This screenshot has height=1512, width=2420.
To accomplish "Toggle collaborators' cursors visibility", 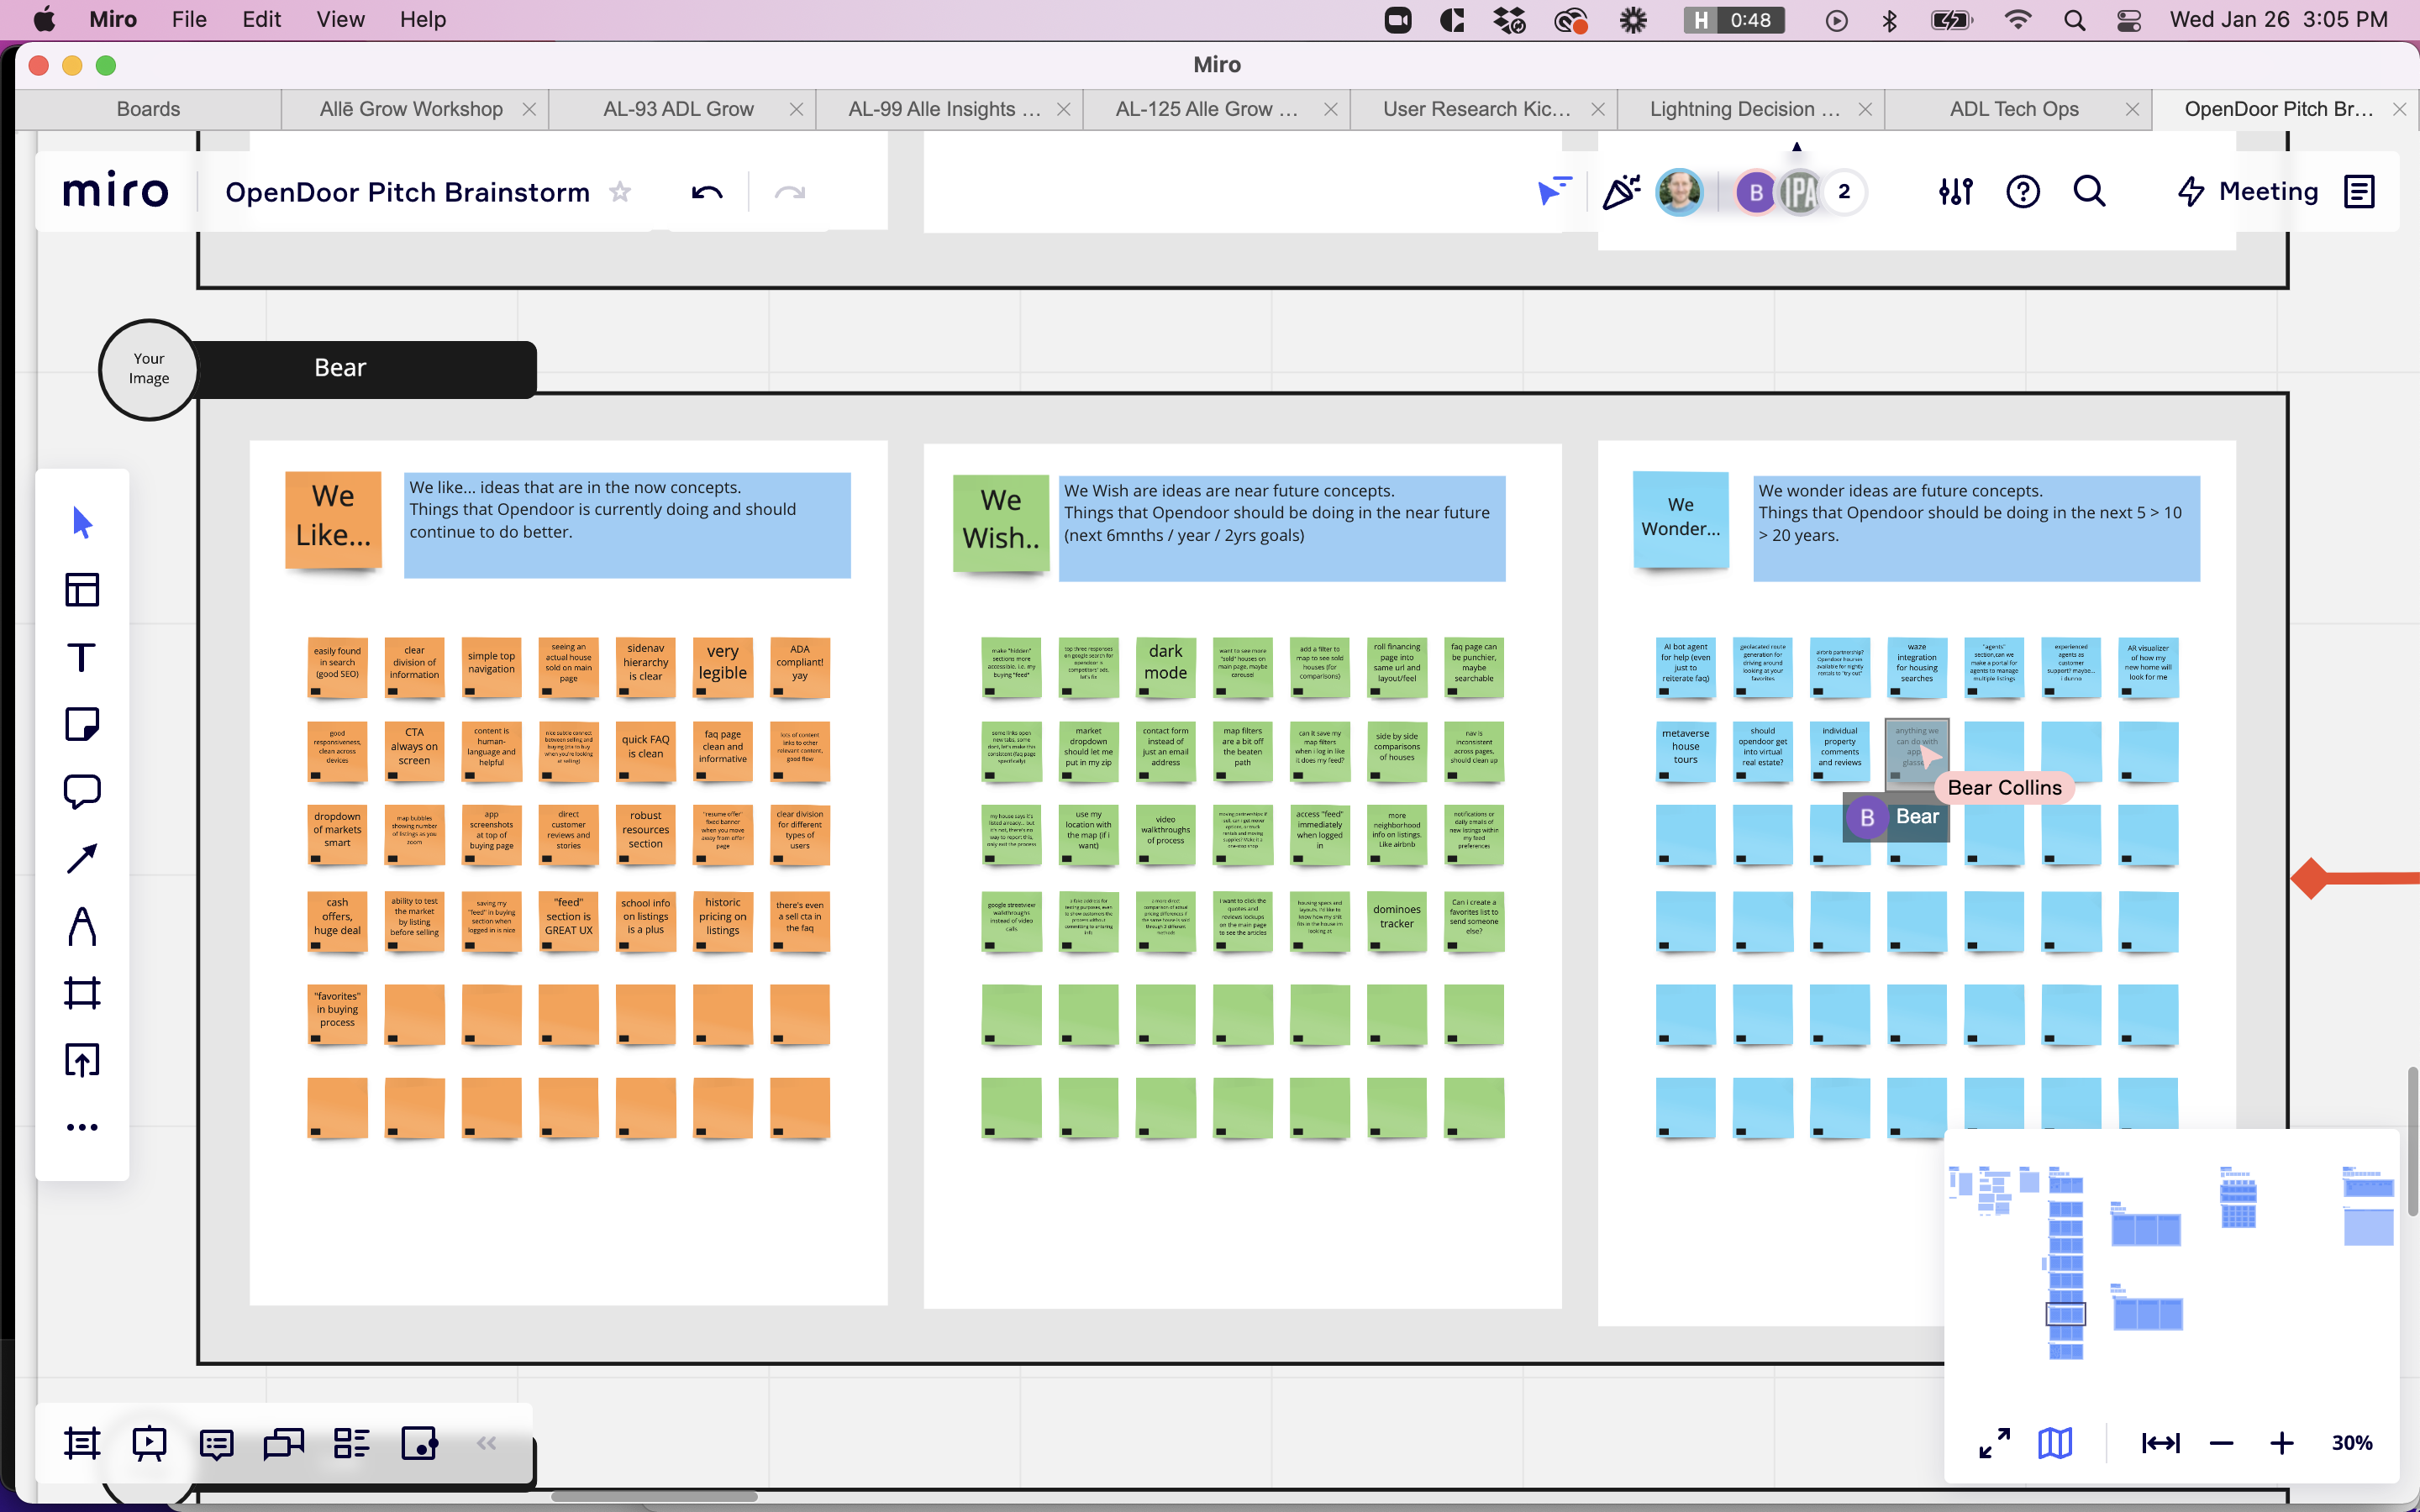I will (1554, 190).
